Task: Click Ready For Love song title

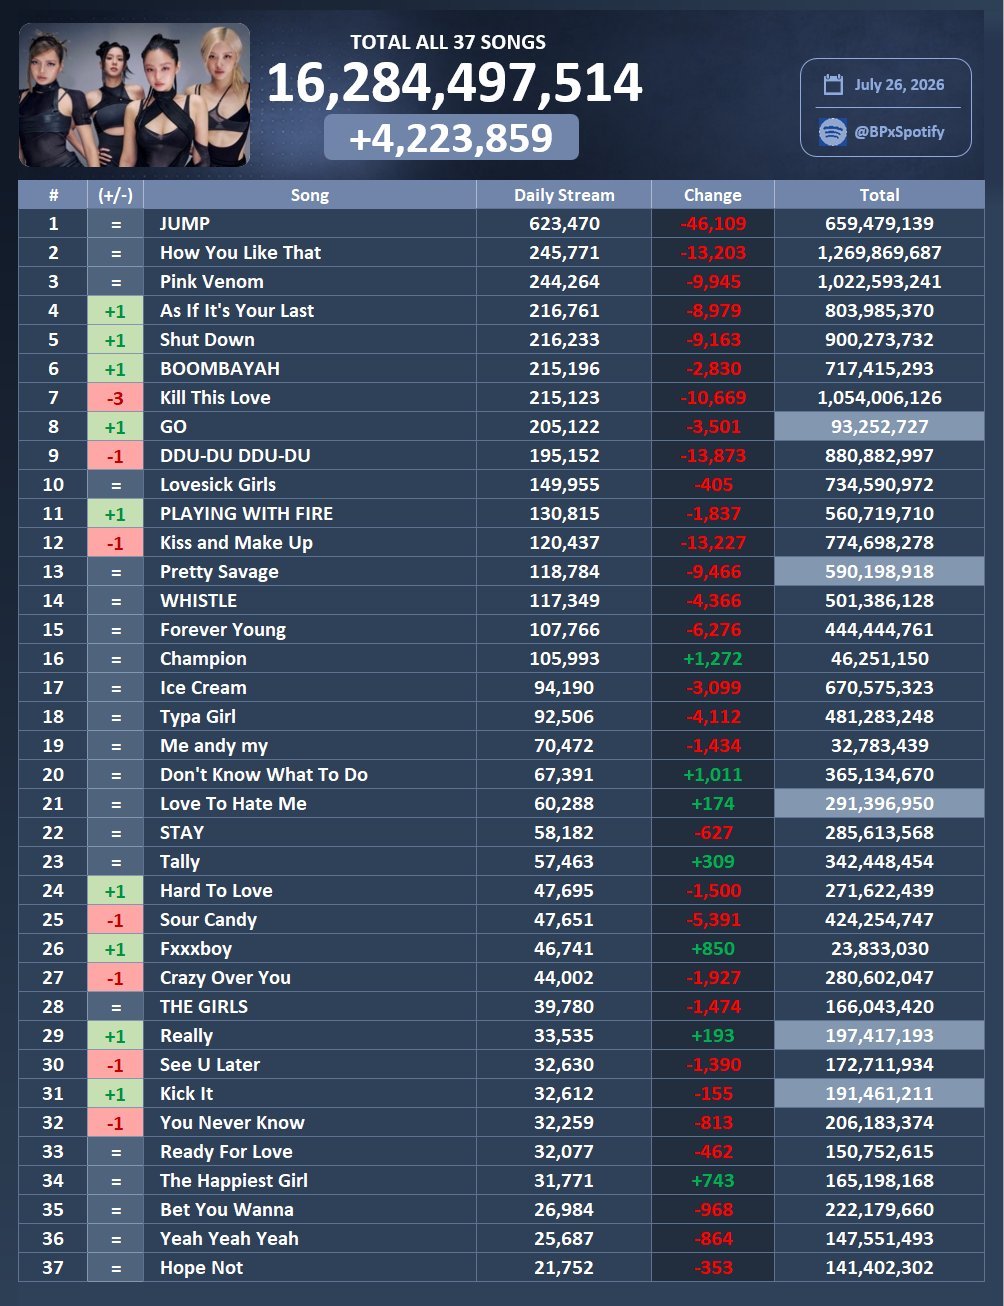Action: 226,1152
